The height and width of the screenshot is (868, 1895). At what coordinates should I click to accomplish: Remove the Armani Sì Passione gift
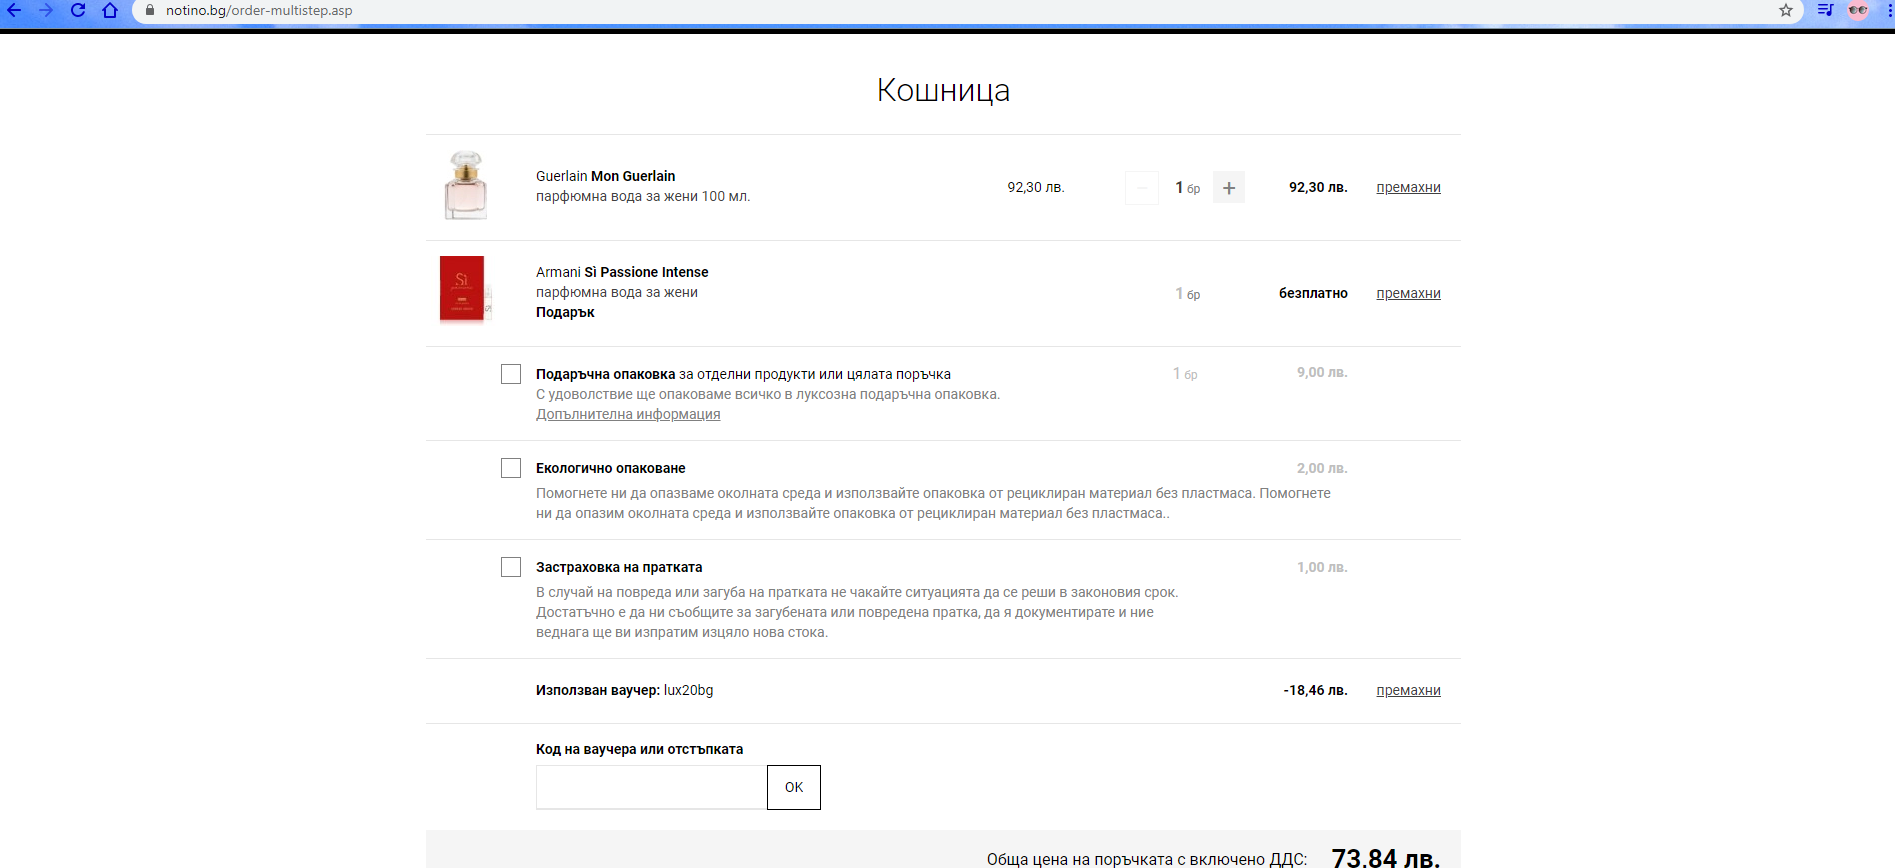point(1408,293)
